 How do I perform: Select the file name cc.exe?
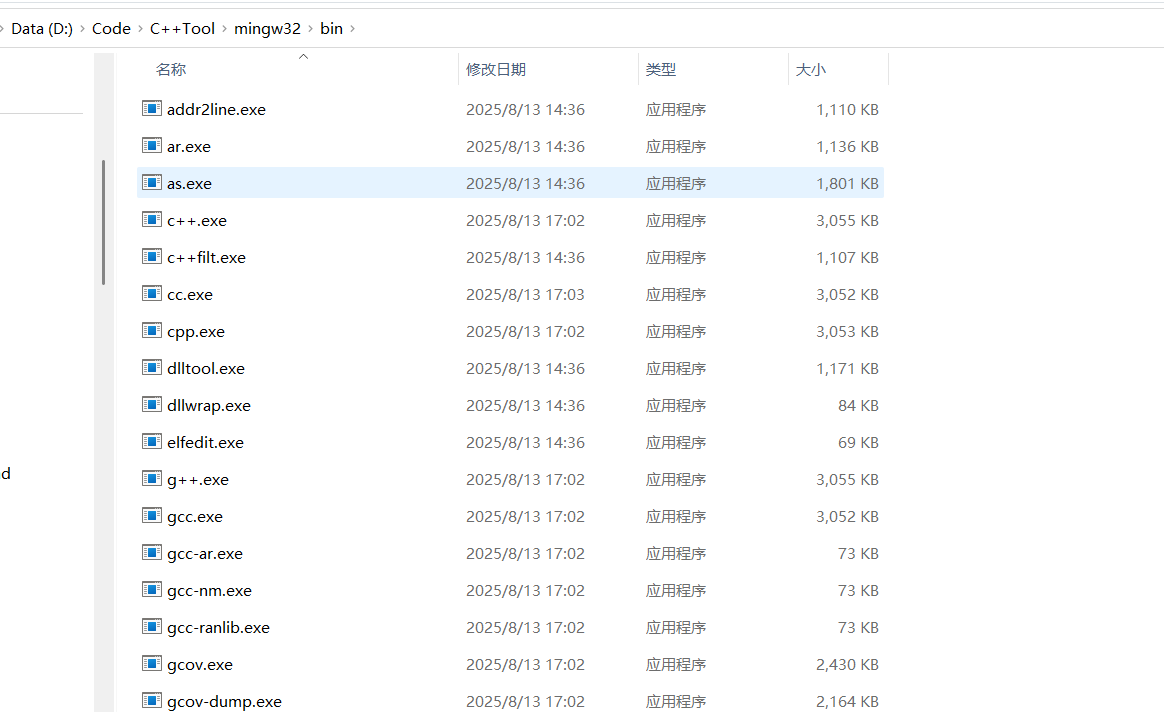[x=190, y=295]
